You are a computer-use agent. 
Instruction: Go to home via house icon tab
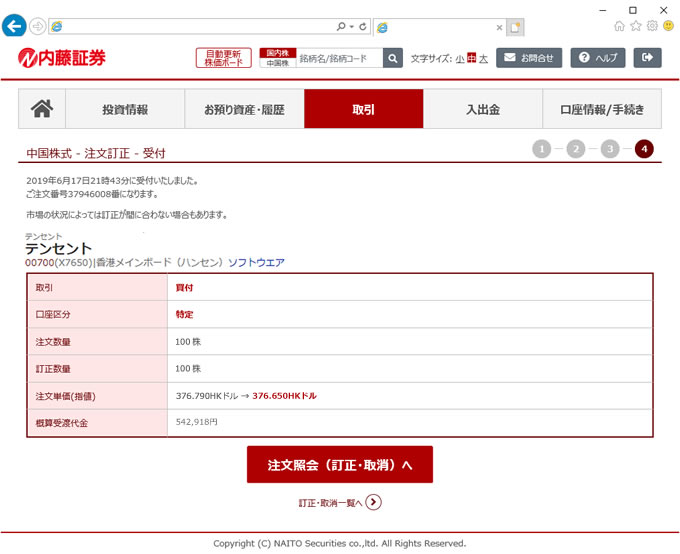(x=42, y=109)
